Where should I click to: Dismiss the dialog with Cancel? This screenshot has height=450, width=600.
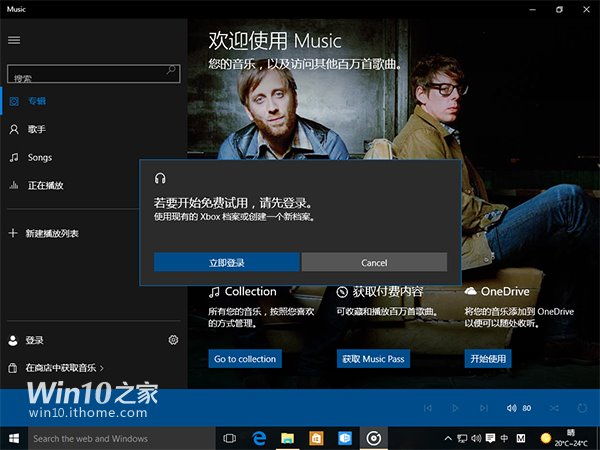(x=374, y=262)
